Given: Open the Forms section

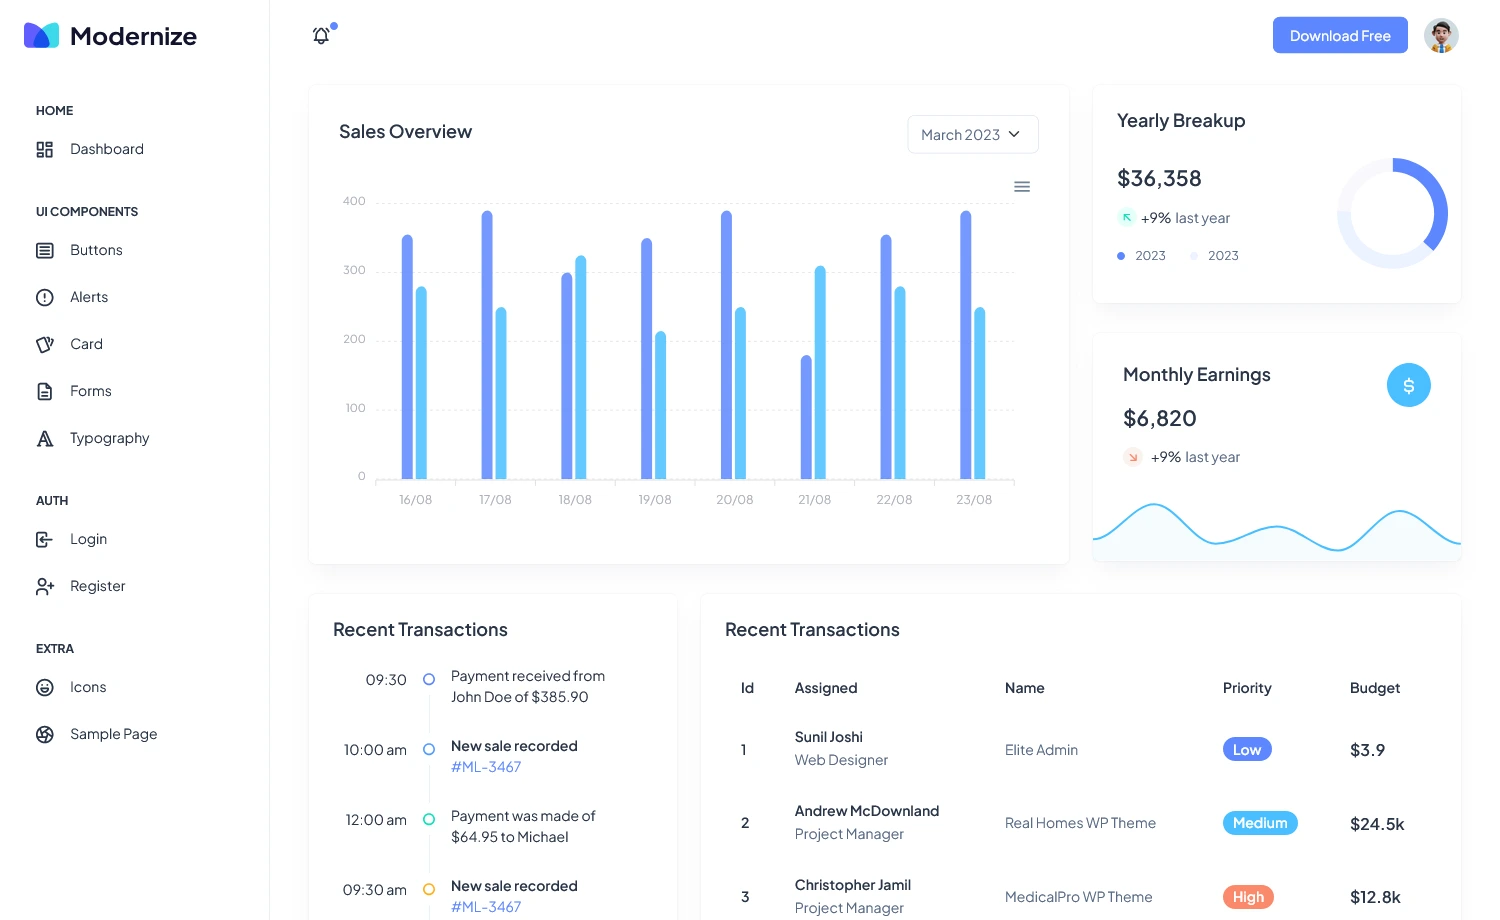Looking at the screenshot, I should point(90,391).
